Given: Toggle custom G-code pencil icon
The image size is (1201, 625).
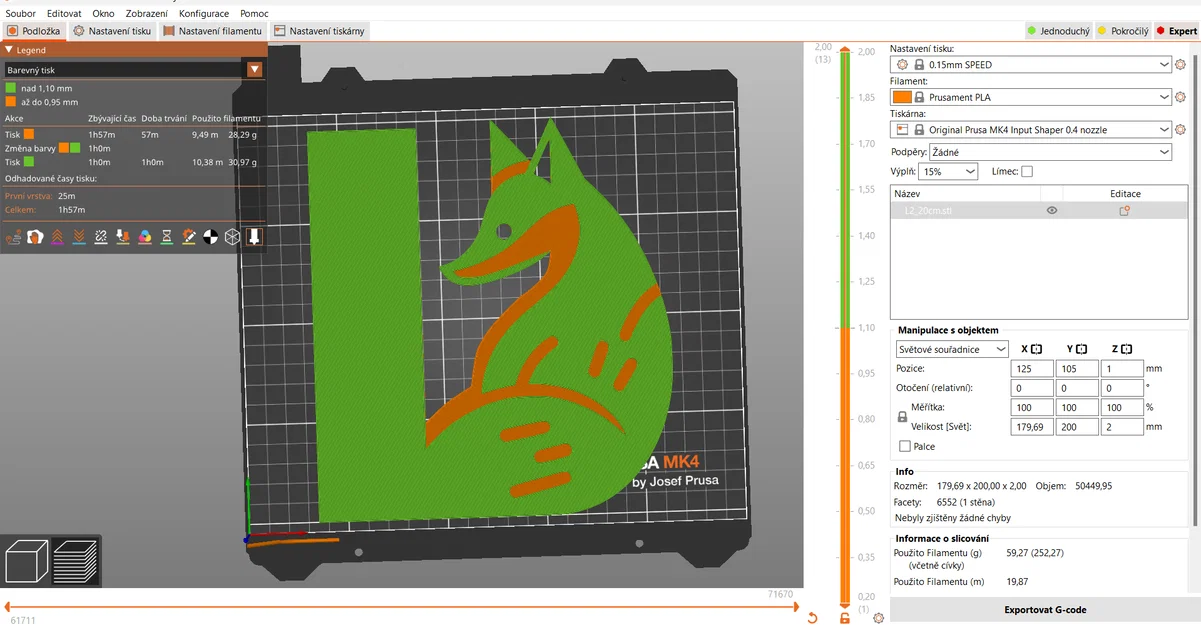Looking at the screenshot, I should 189,237.
